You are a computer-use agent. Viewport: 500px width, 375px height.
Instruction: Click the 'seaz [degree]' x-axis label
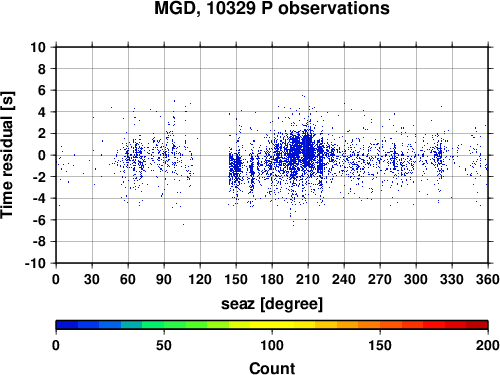coord(272,304)
